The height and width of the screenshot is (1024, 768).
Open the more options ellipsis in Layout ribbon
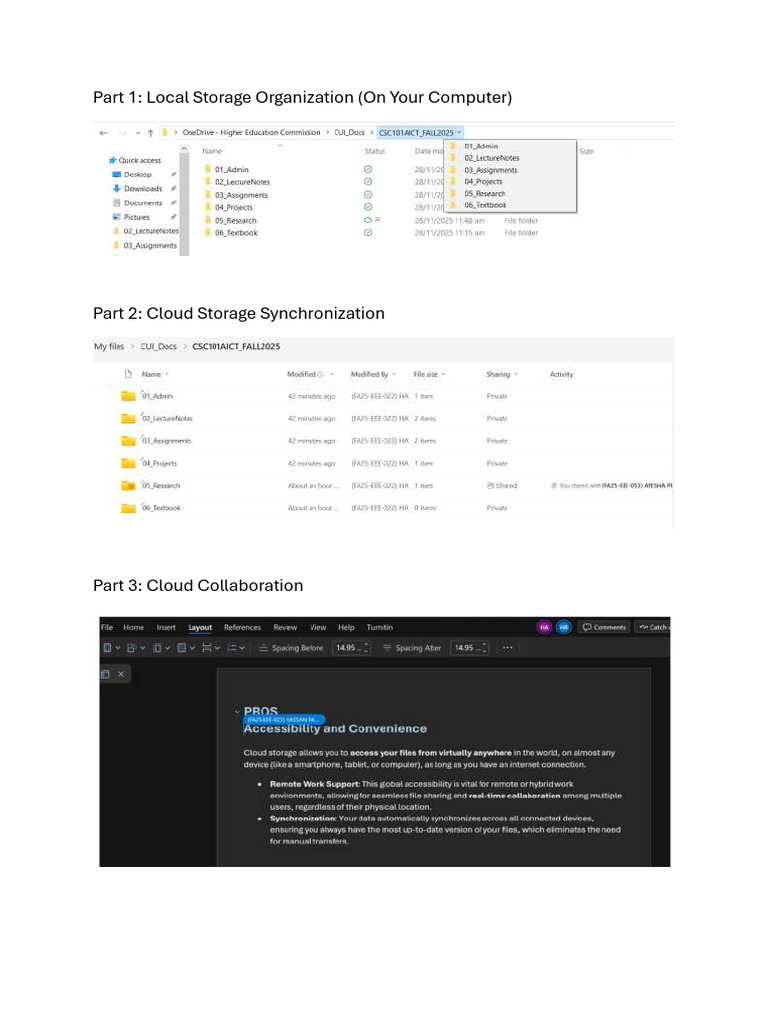tap(507, 648)
